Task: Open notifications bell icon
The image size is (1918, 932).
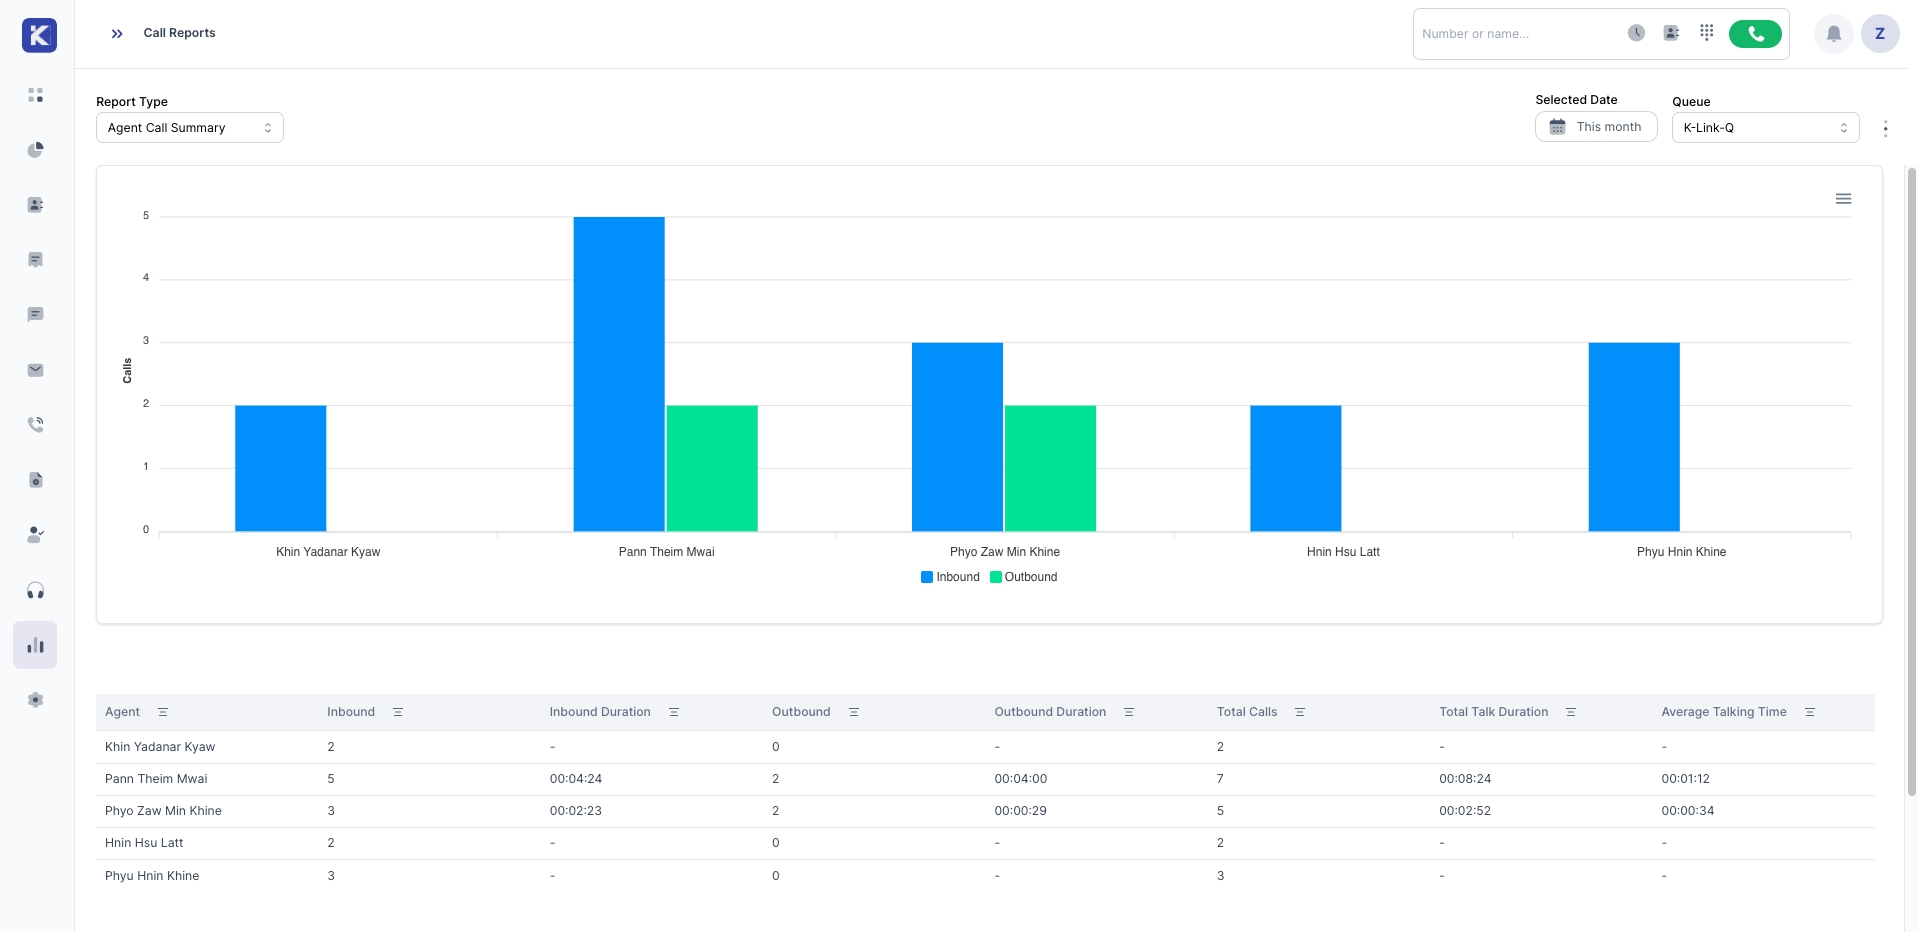Action: pyautogui.click(x=1833, y=34)
